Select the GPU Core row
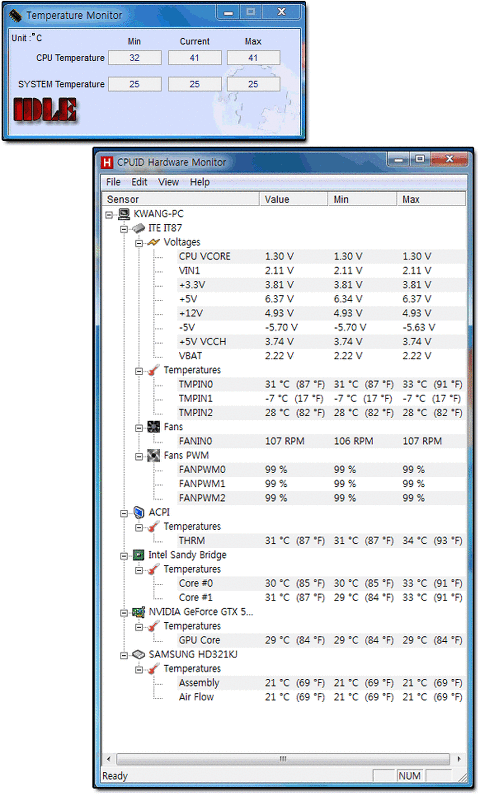 pos(321,640)
